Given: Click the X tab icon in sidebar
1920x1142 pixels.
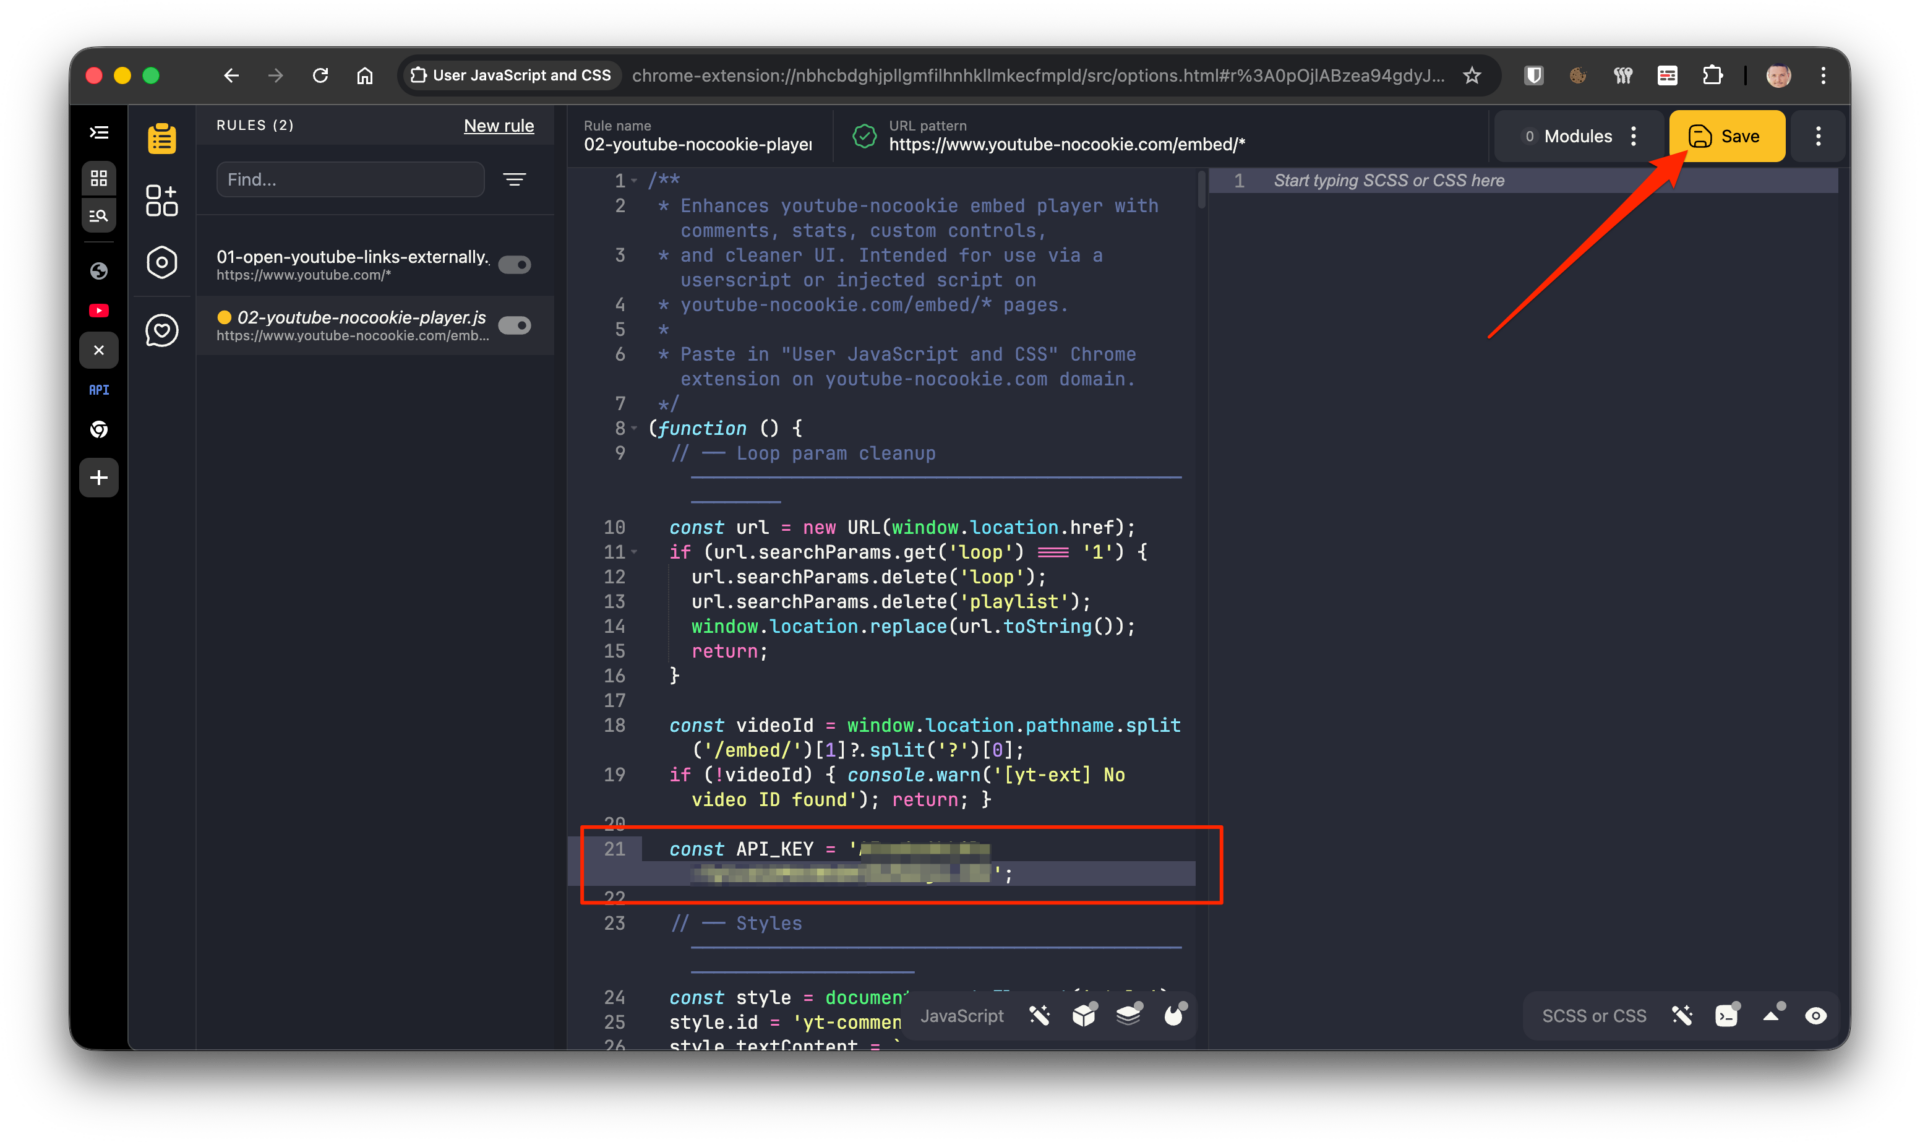Looking at the screenshot, I should tap(99, 350).
